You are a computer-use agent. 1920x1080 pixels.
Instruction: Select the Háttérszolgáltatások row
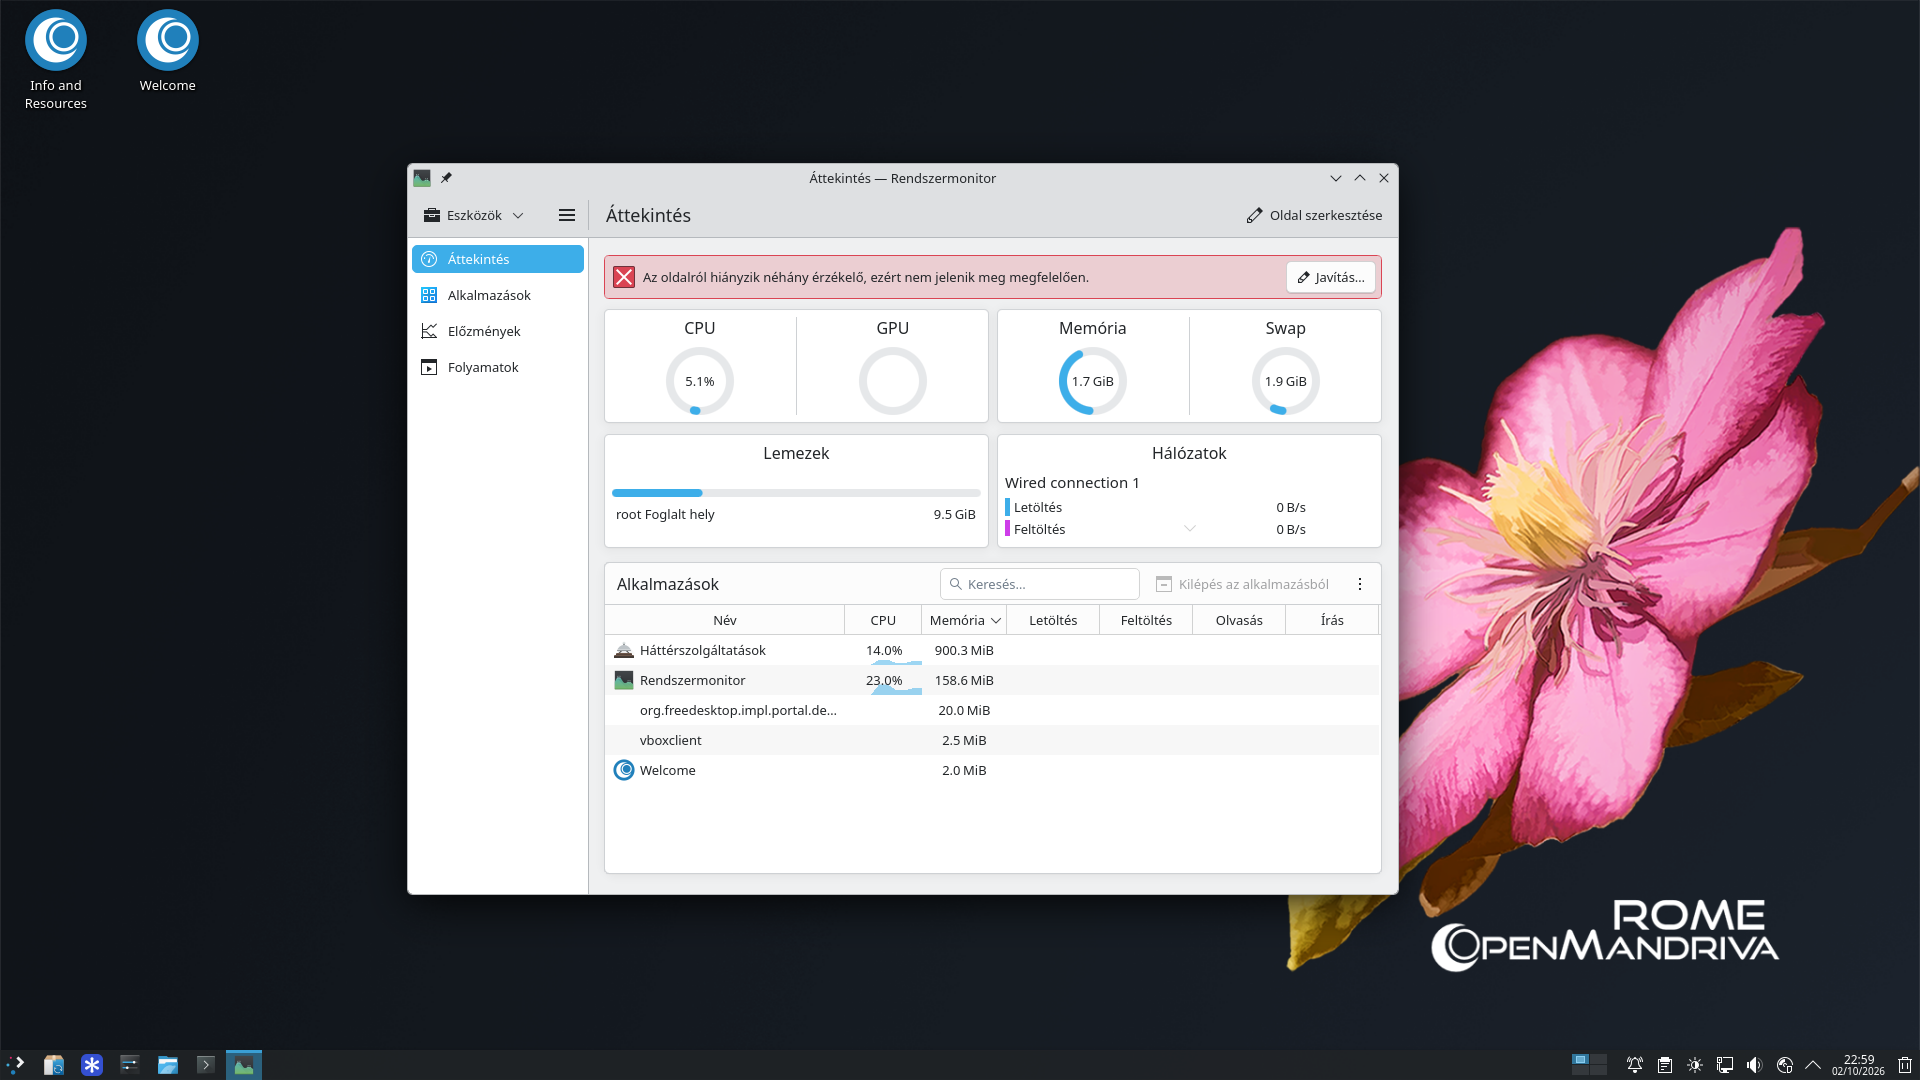click(x=992, y=650)
